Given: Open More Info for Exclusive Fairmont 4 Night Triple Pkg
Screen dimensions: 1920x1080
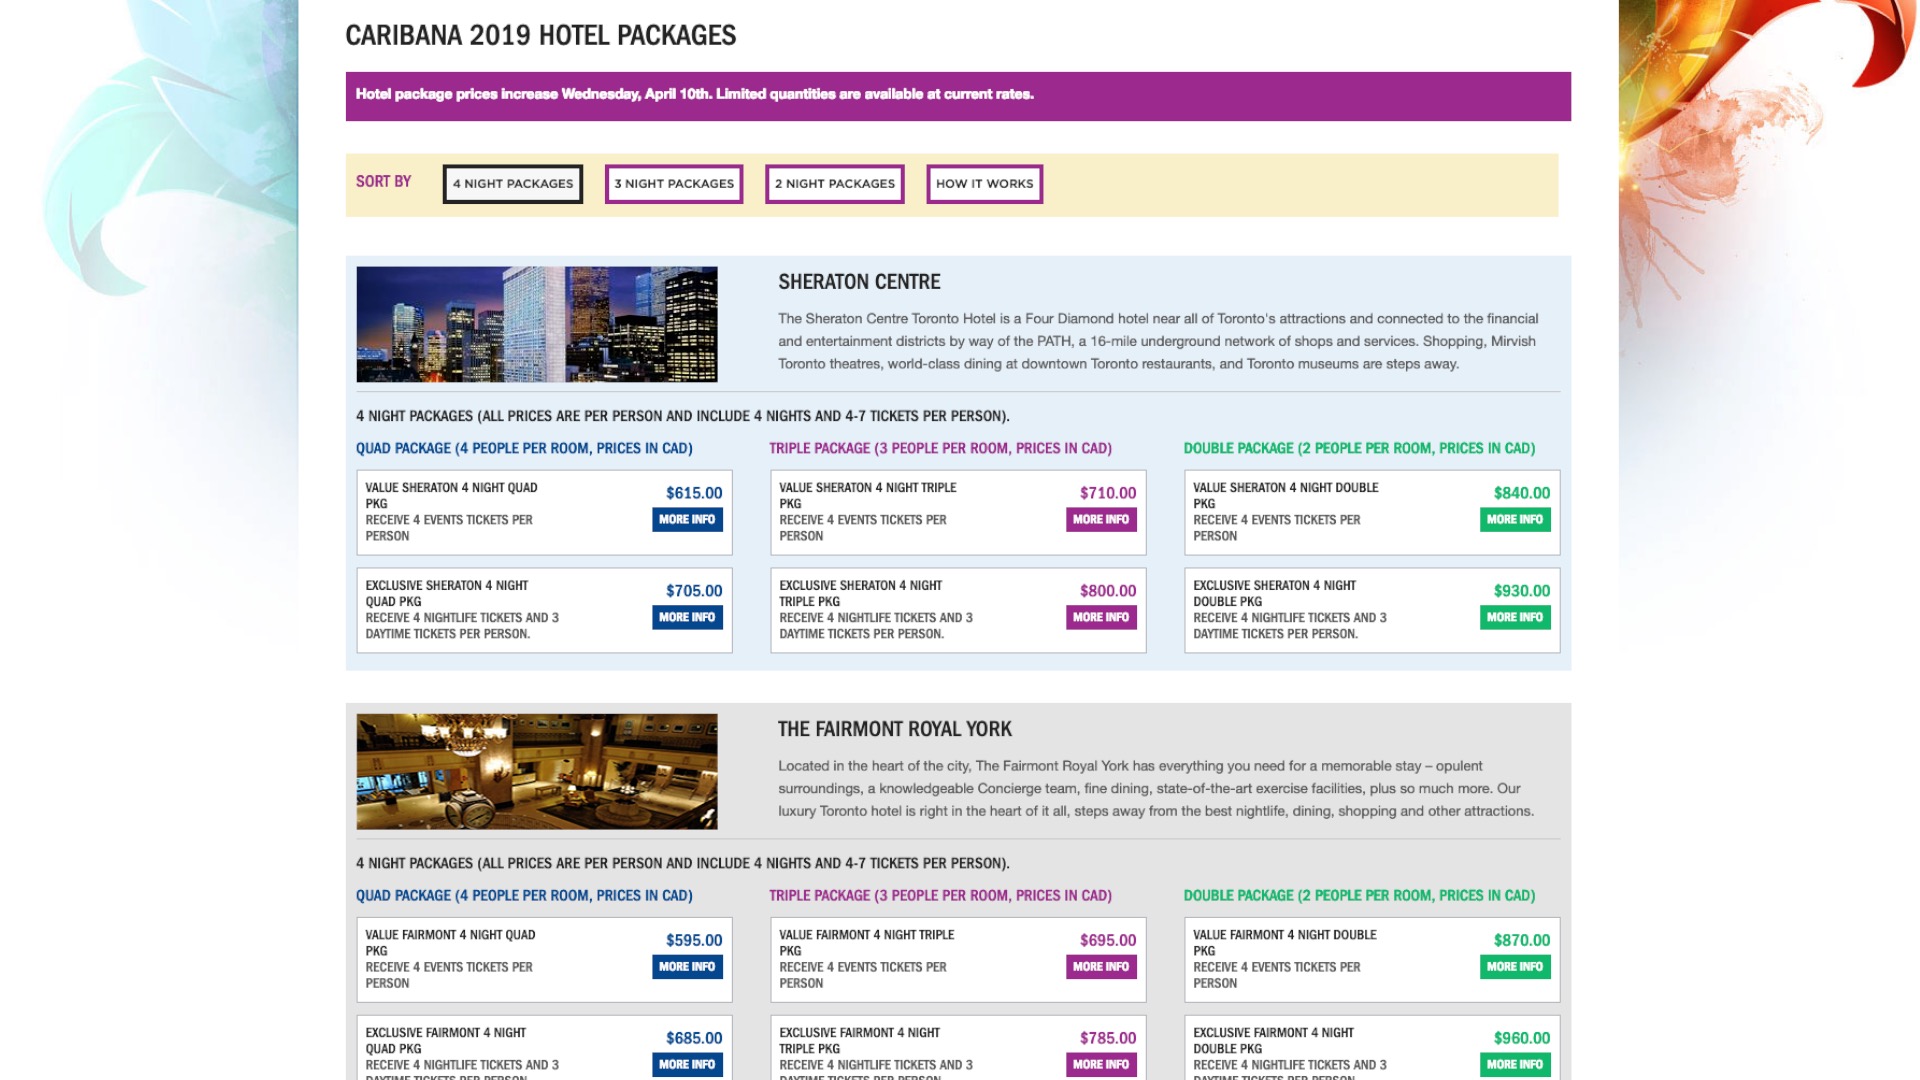Looking at the screenshot, I should click(1101, 1065).
